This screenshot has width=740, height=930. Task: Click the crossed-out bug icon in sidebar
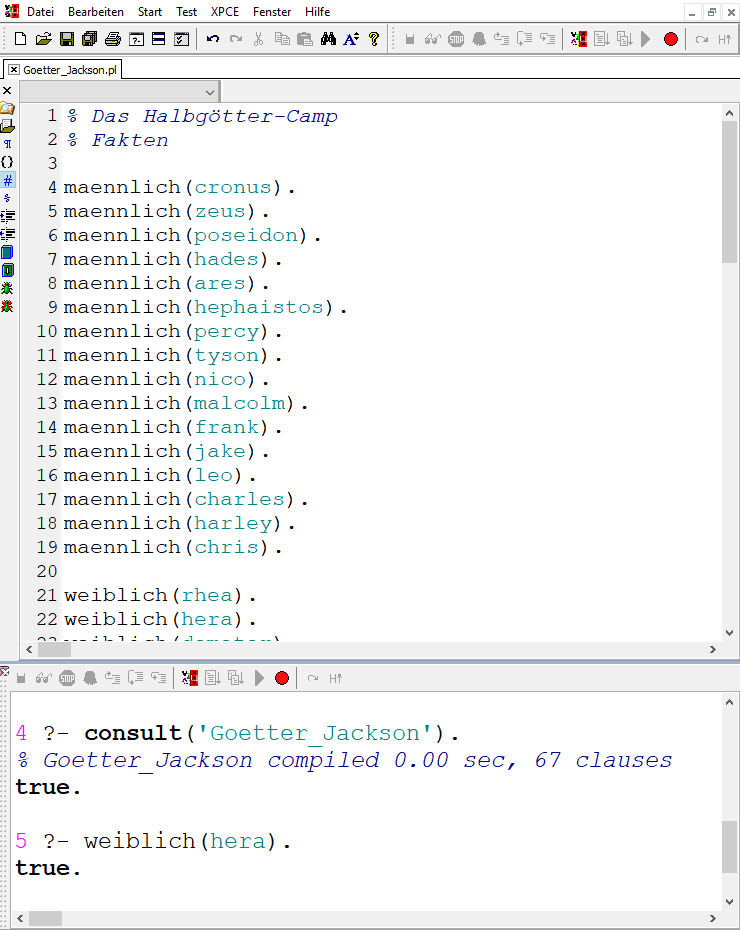(x=7, y=307)
